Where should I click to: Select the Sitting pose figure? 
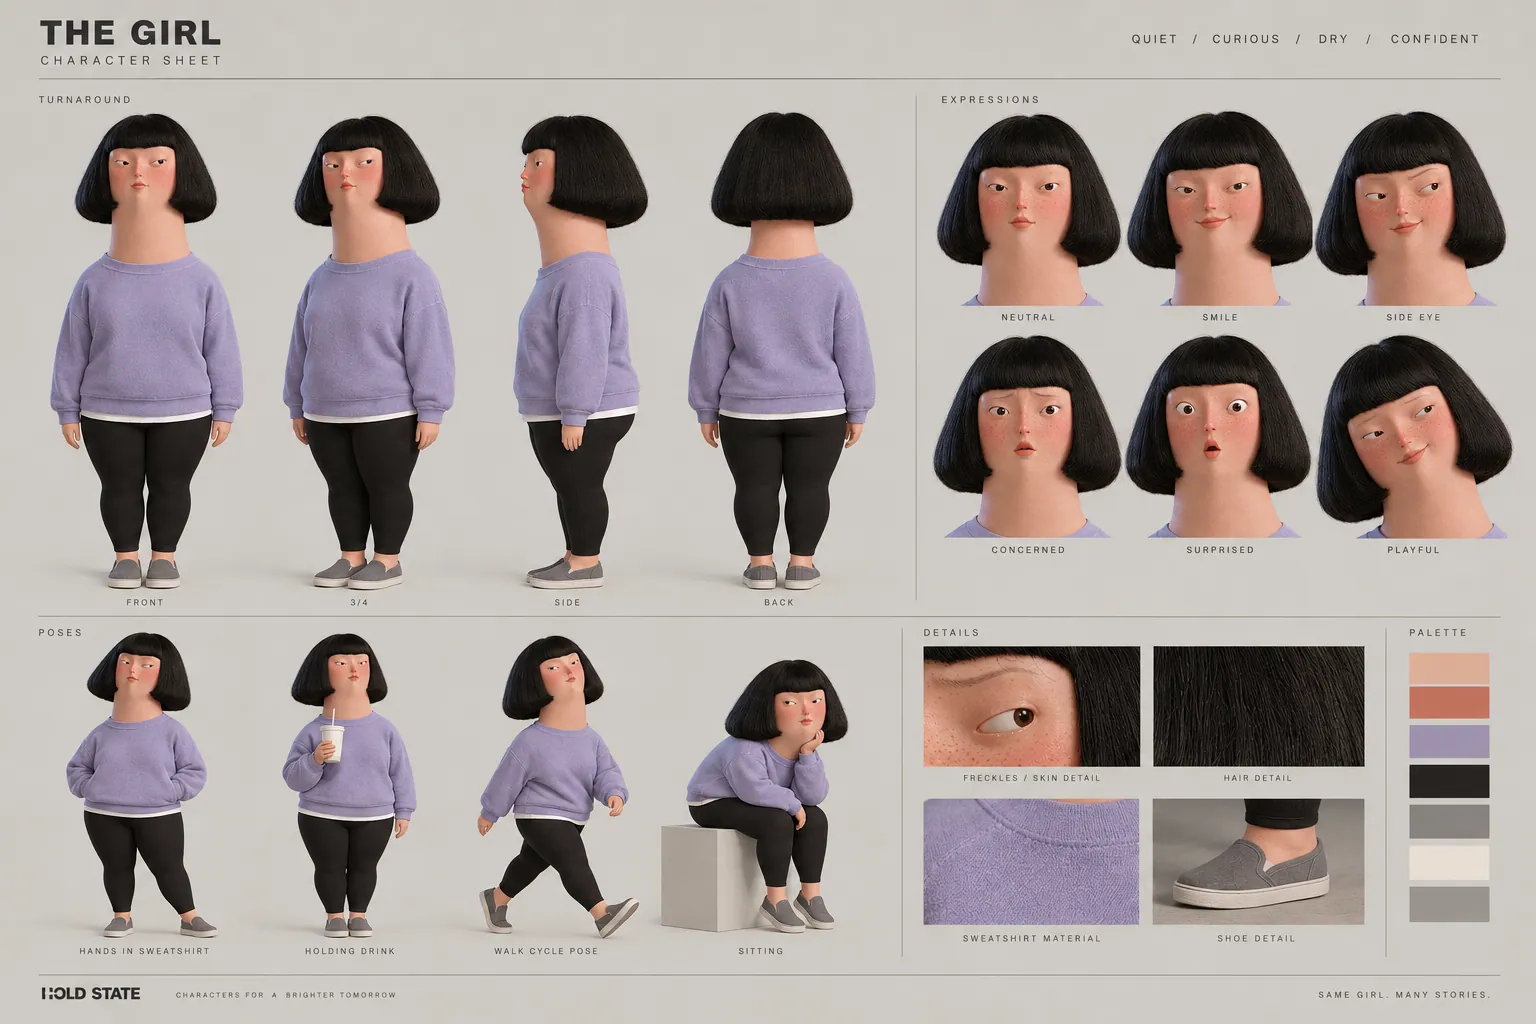pos(765,795)
